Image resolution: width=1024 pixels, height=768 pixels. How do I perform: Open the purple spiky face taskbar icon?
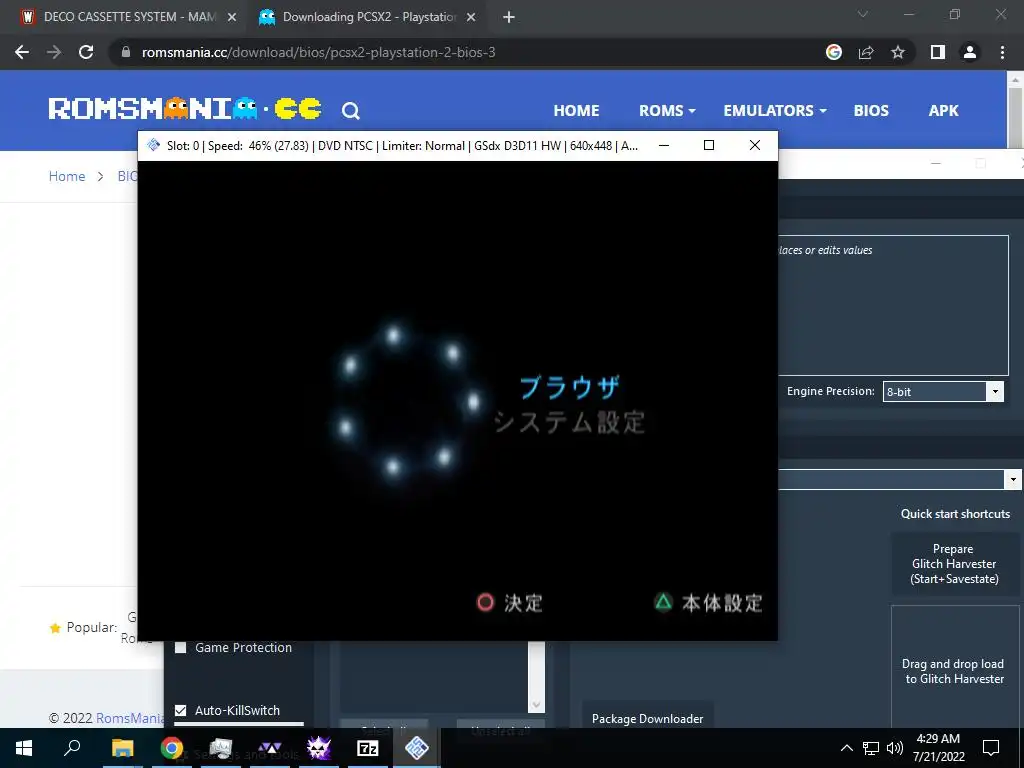pyautogui.click(x=319, y=748)
